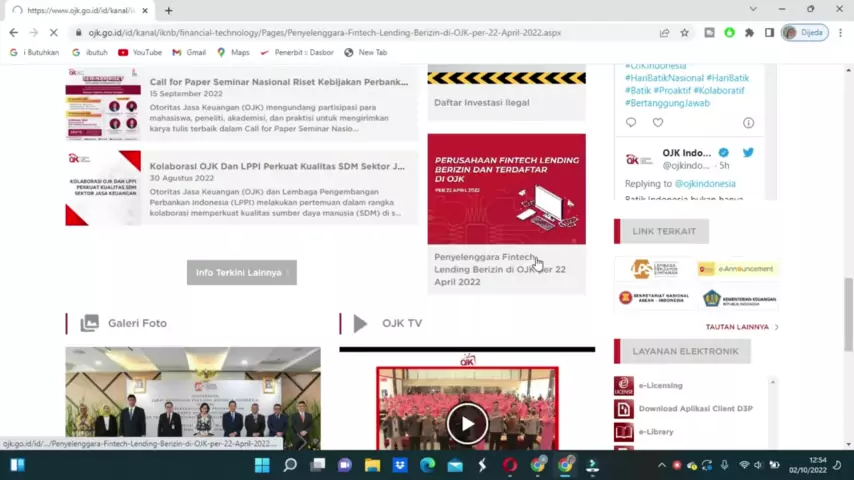Open Penyelenggara Fintech Lending Berizin link
This screenshot has width=854, height=480.
(x=499, y=269)
